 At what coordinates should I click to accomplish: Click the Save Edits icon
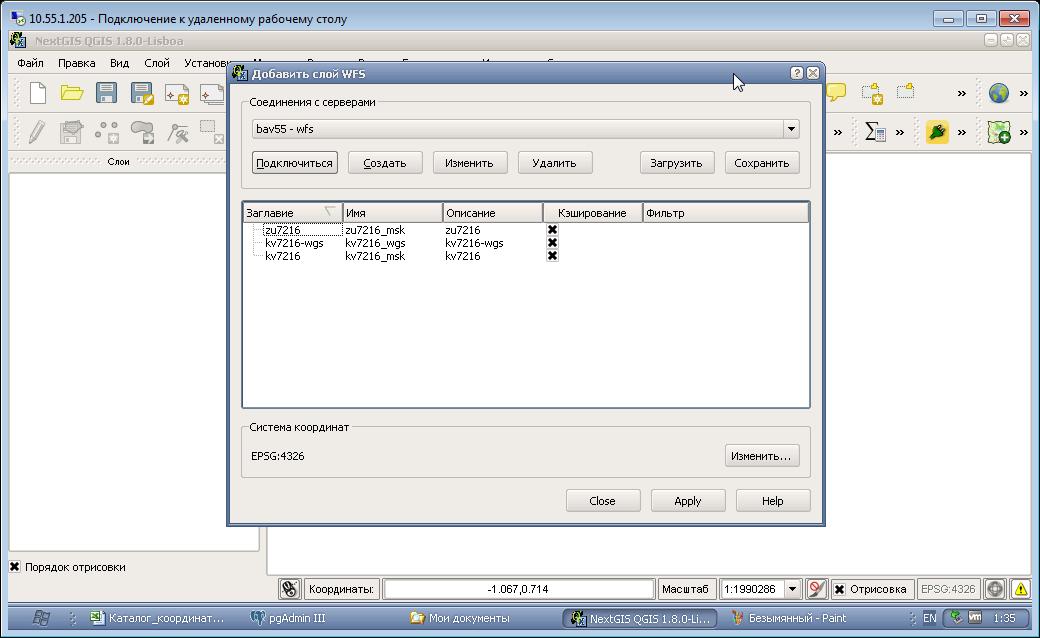click(x=71, y=132)
